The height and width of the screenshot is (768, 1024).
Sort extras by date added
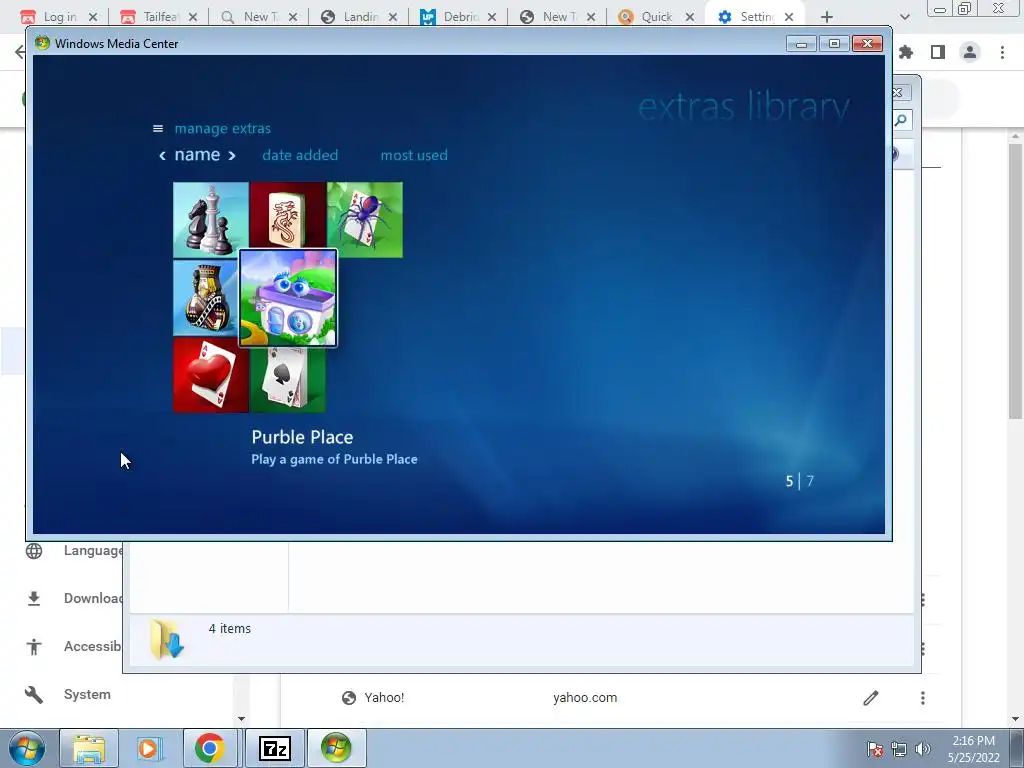tap(300, 155)
